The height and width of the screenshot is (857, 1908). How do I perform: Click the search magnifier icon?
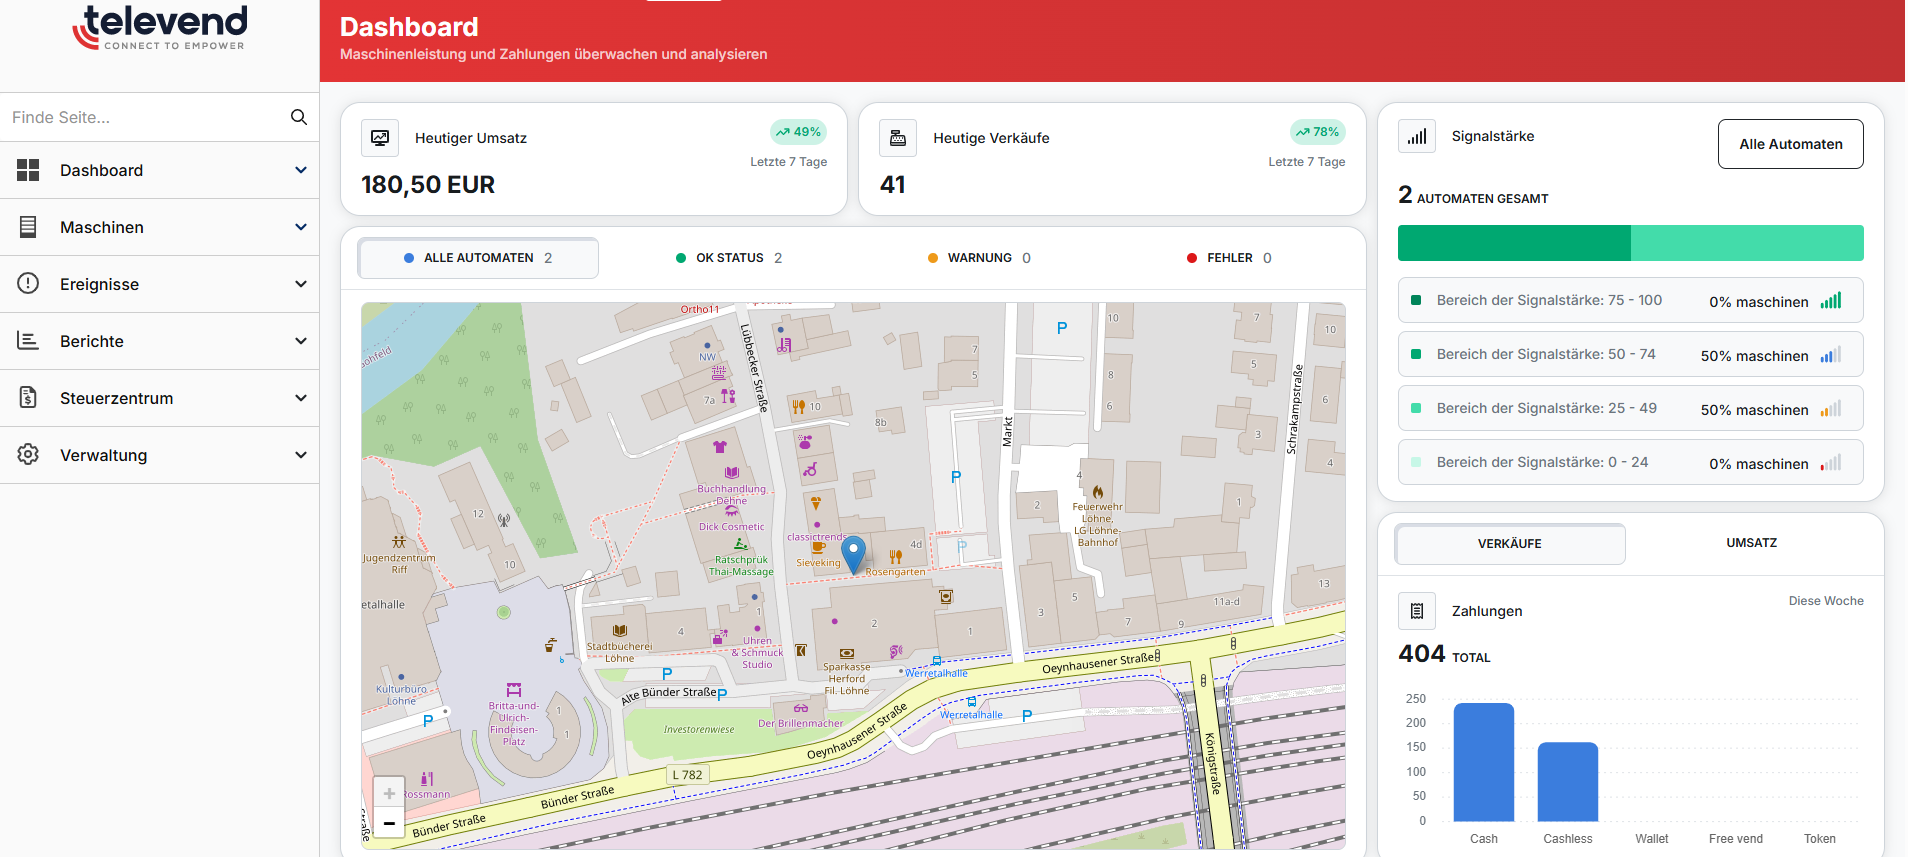298,117
